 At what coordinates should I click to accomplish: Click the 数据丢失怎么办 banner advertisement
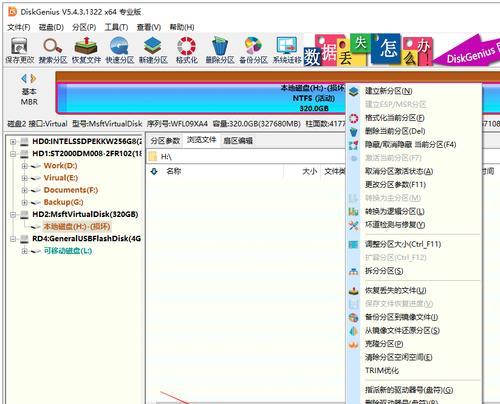(x=368, y=49)
